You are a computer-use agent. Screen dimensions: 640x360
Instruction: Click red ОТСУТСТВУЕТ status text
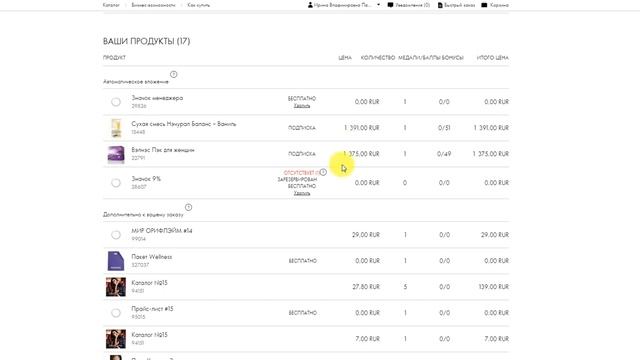click(x=300, y=173)
